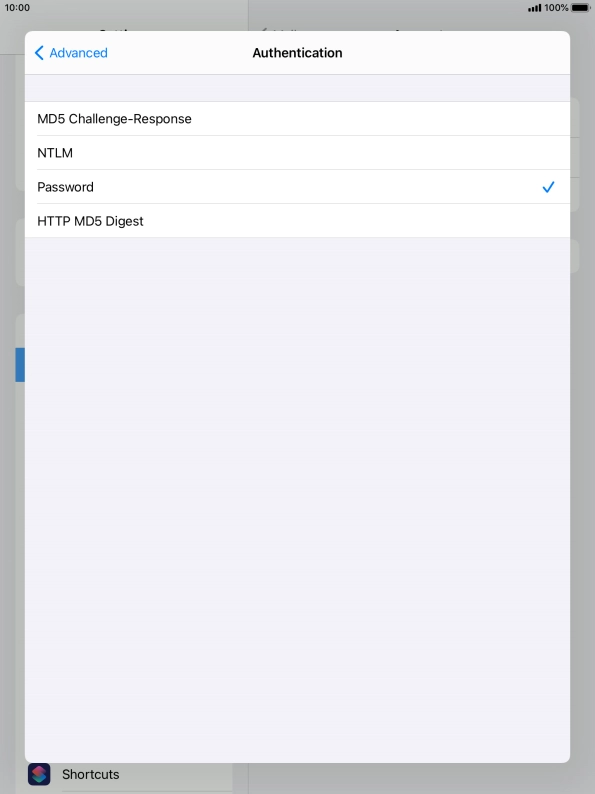The width and height of the screenshot is (595, 794).
Task: Choose the NTLM authentication option
Action: [x=297, y=152]
